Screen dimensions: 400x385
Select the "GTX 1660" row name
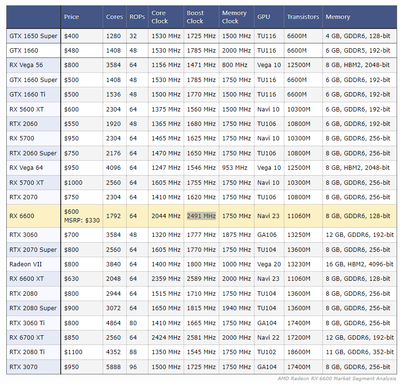point(24,50)
